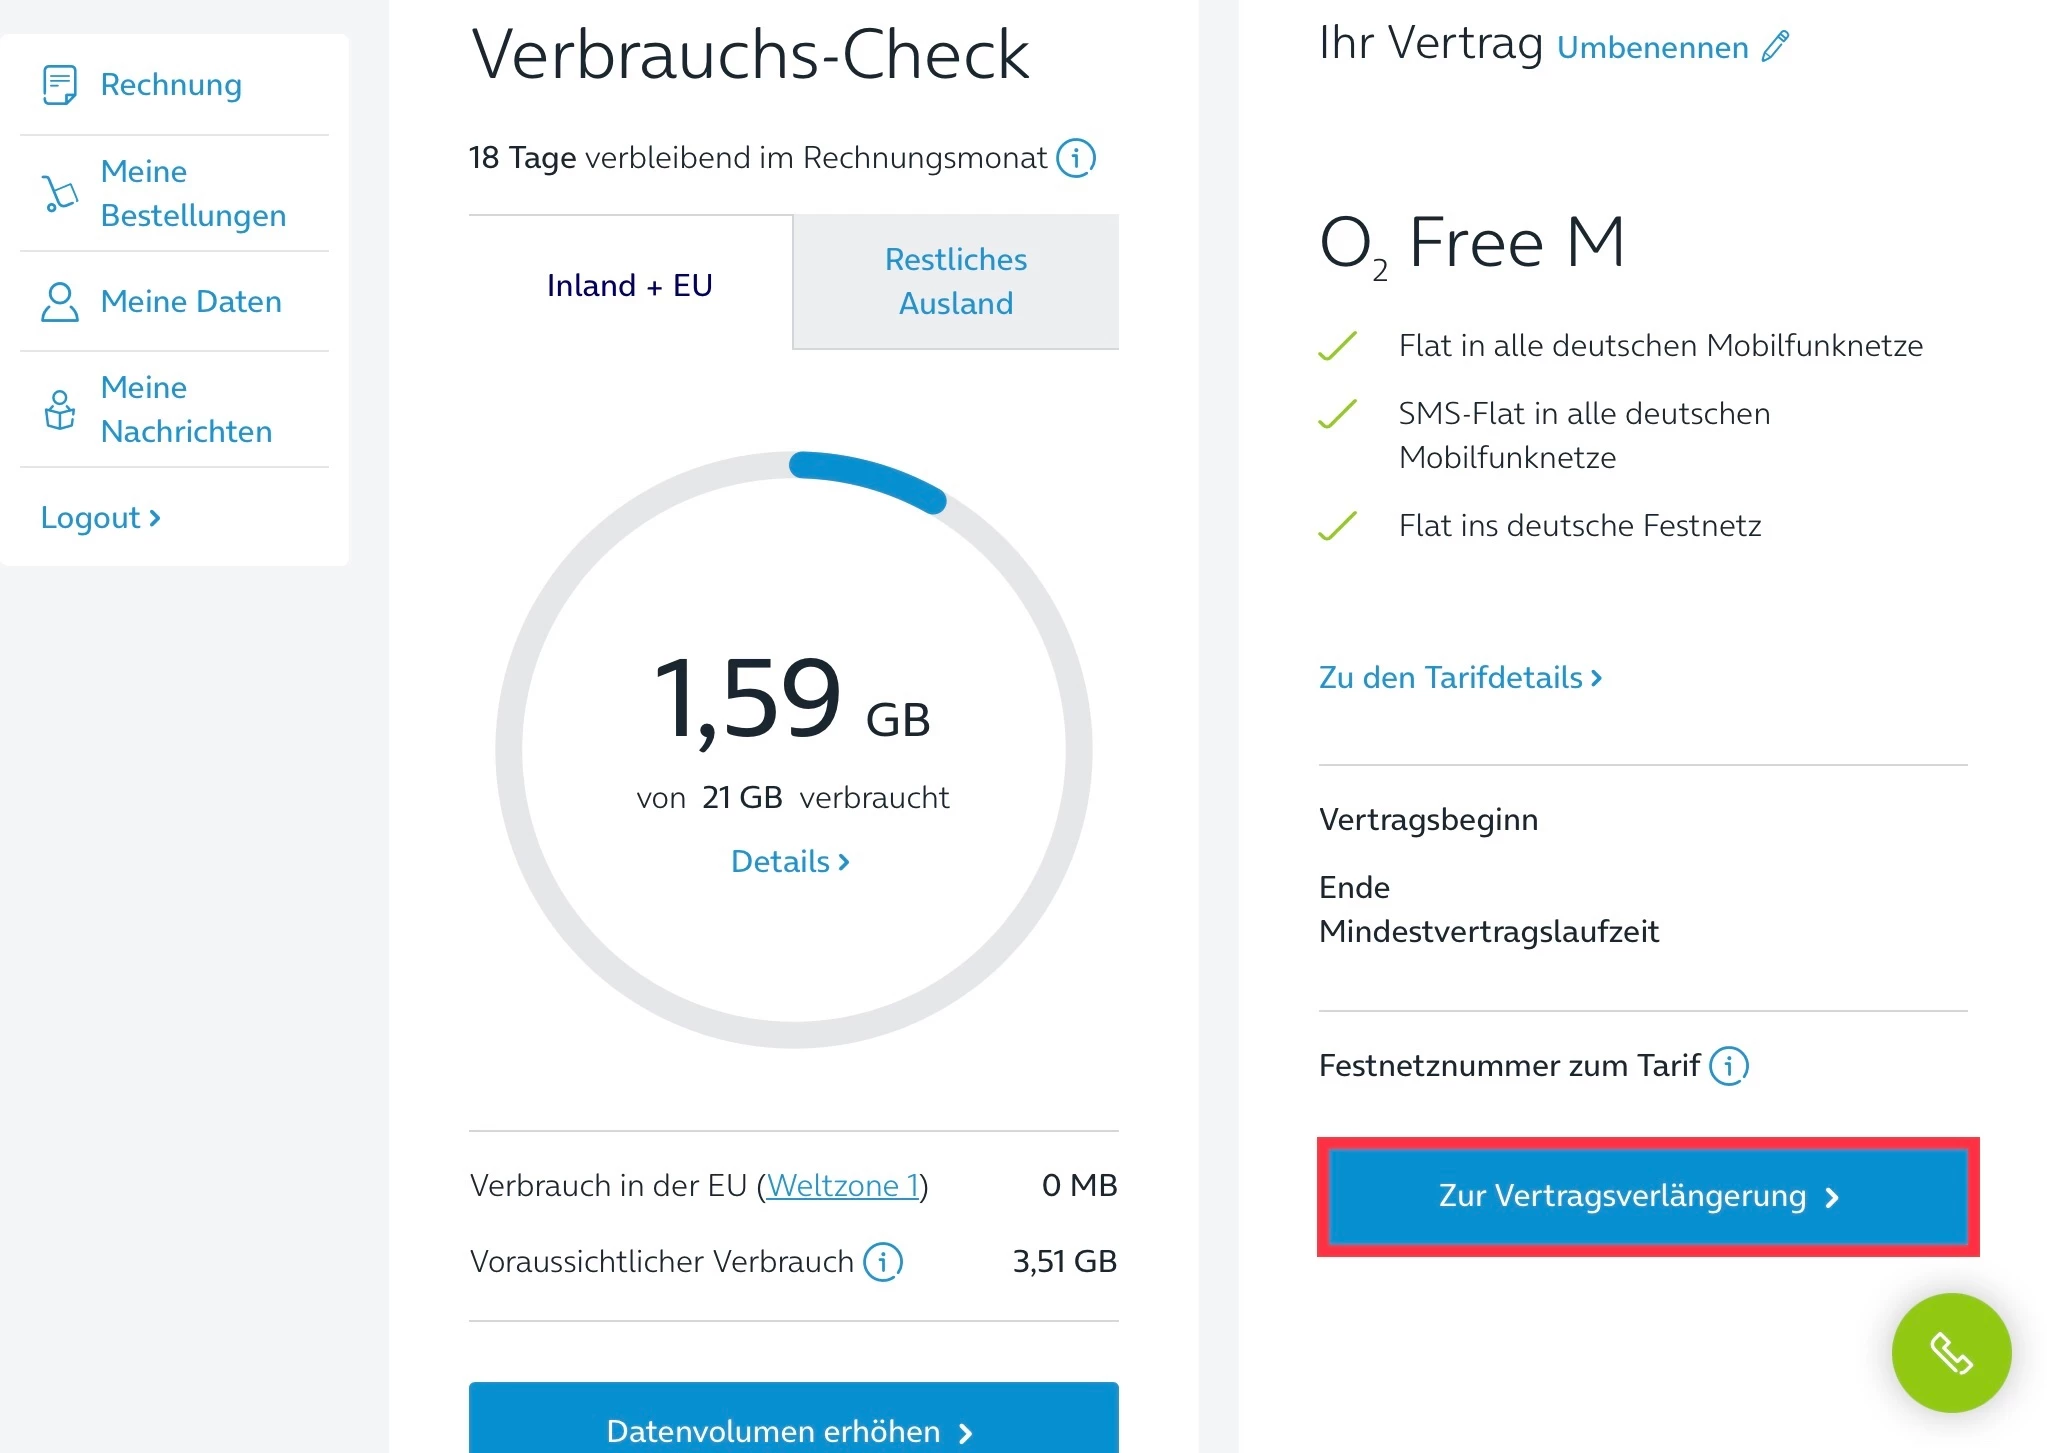The width and height of the screenshot is (2047, 1453).
Task: Select the Inland + EU tab
Action: [629, 285]
